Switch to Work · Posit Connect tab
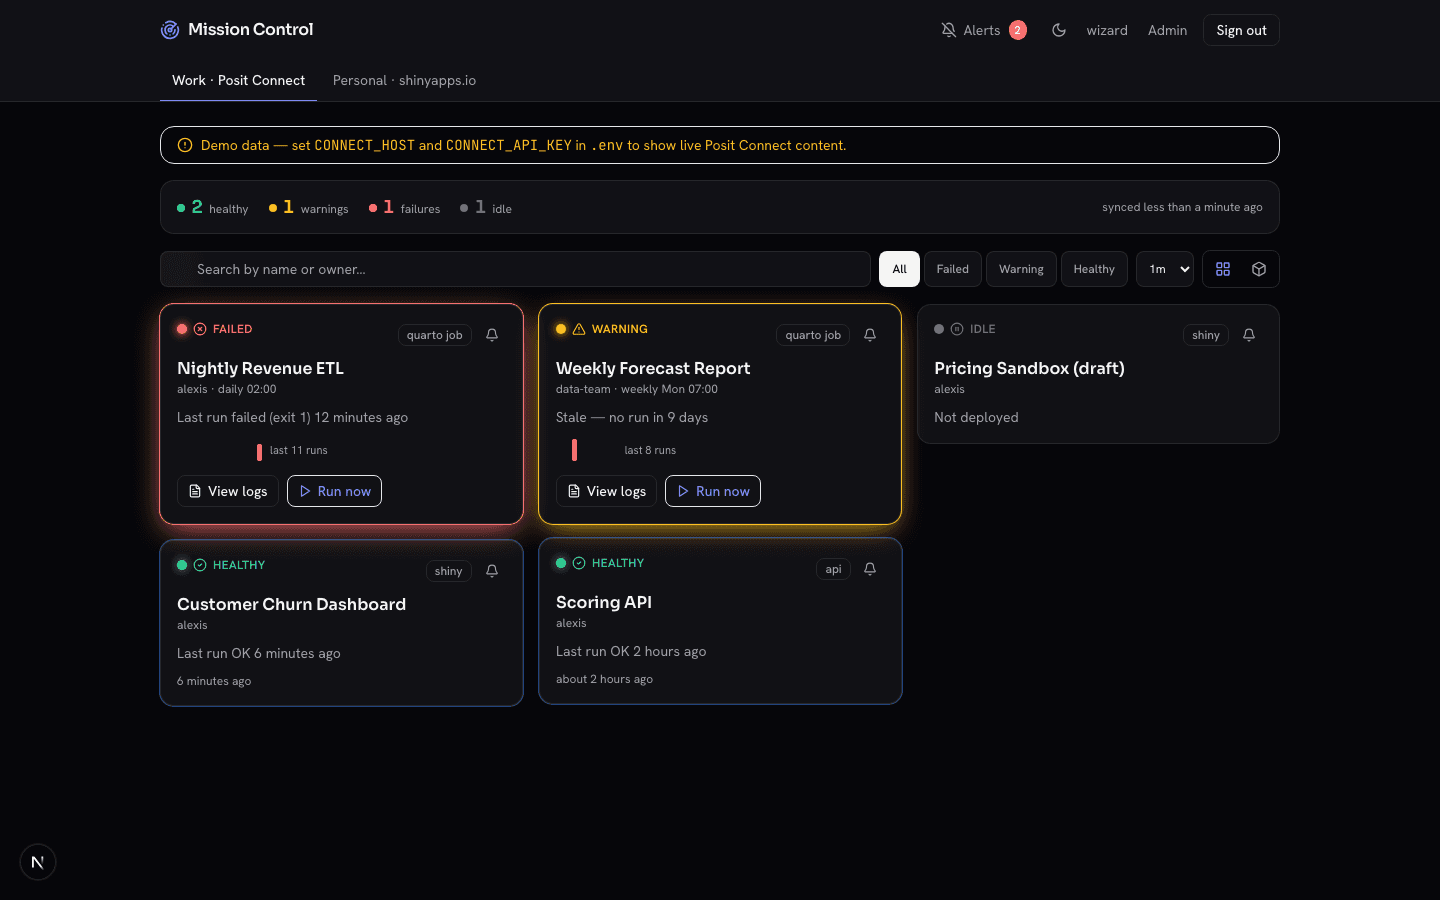 tap(238, 80)
